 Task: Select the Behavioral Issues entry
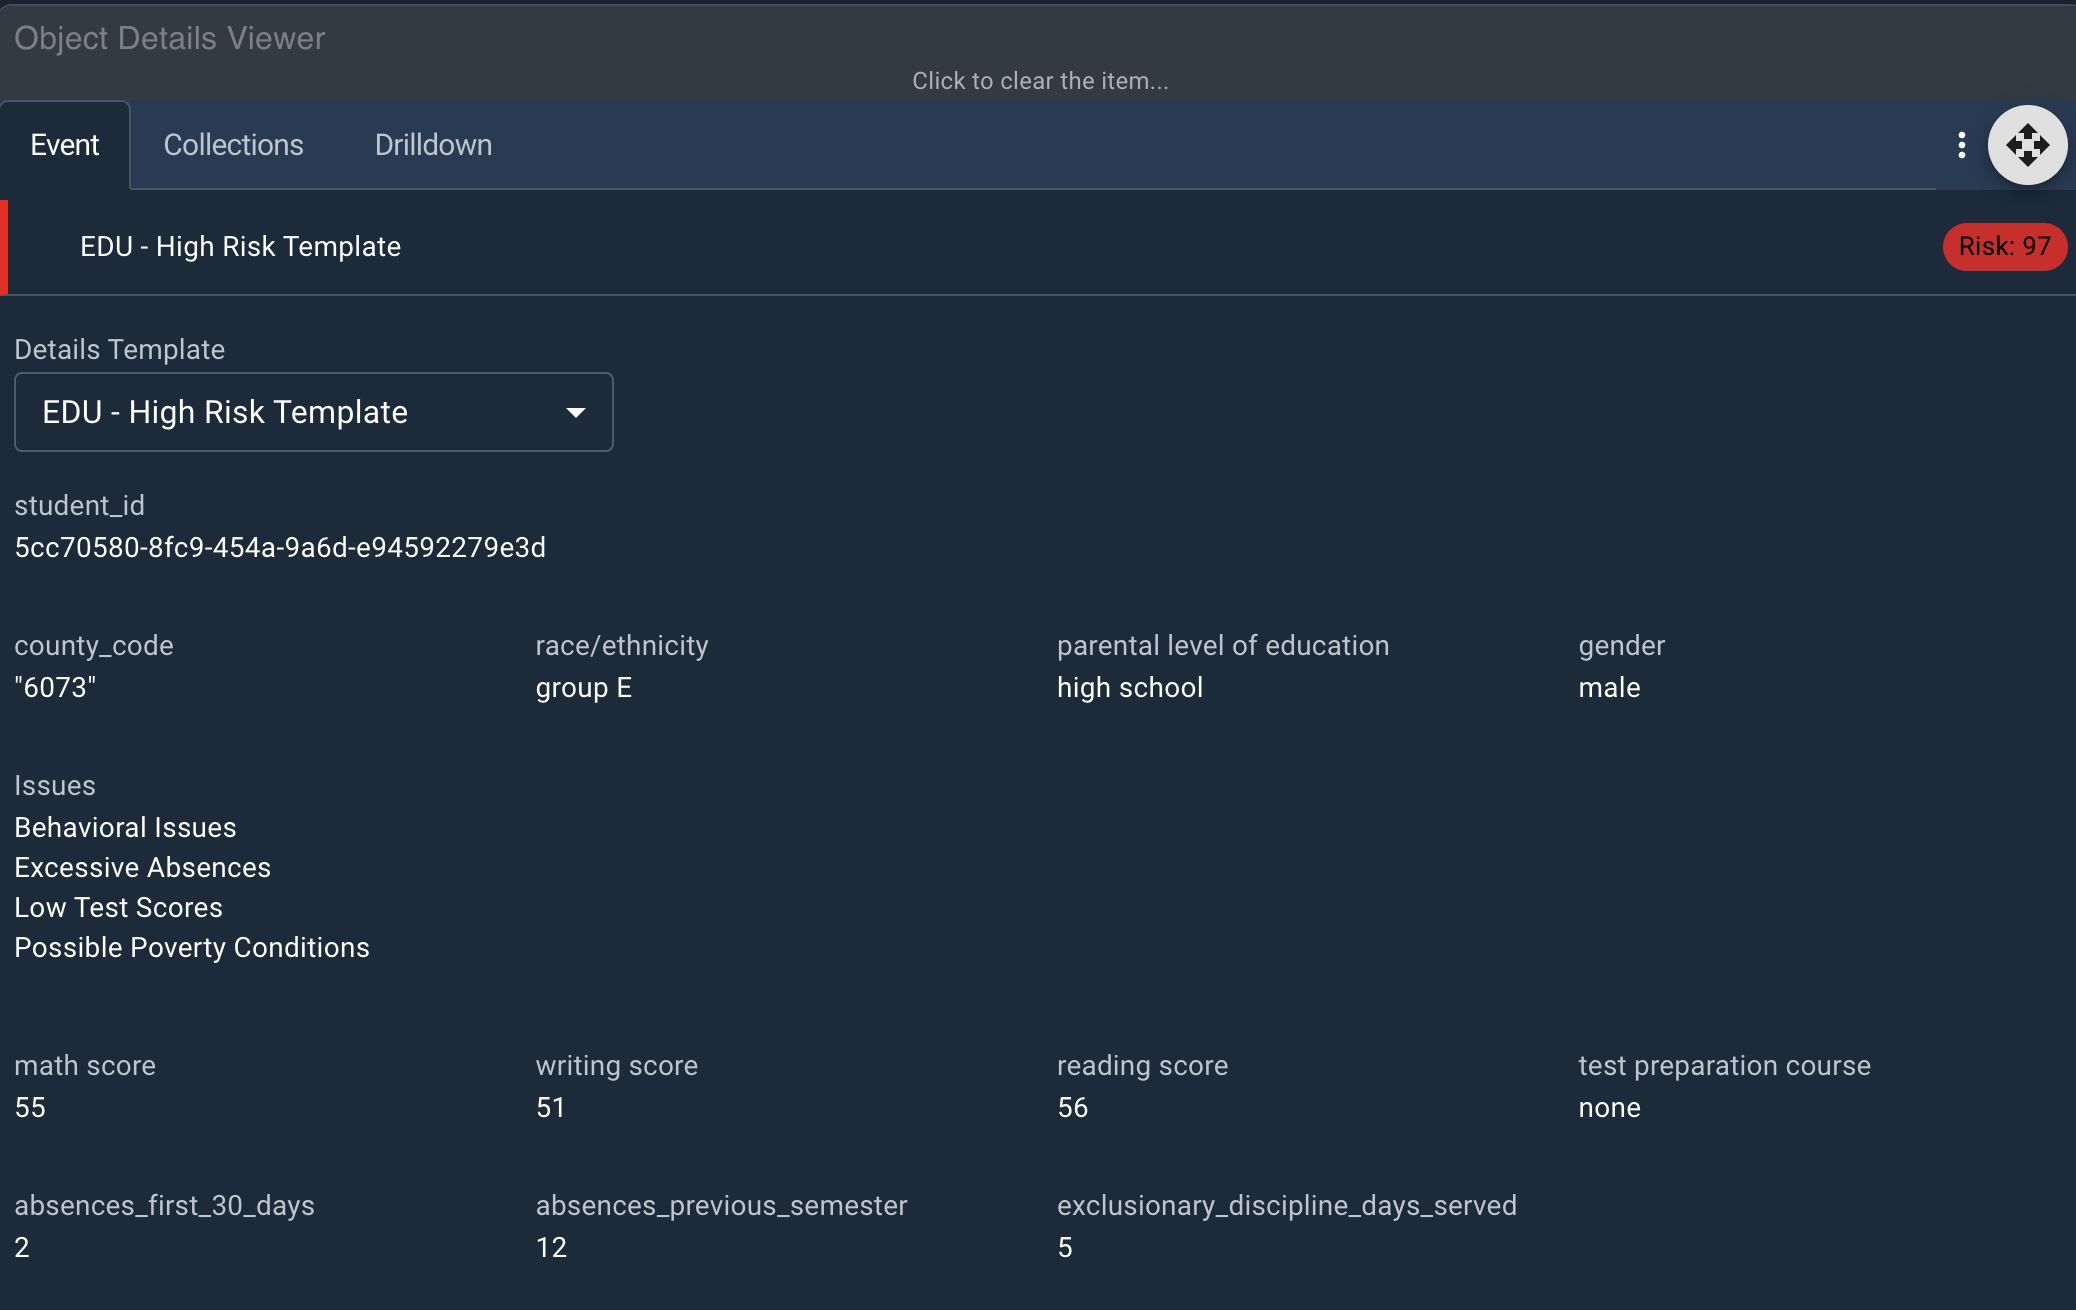point(125,827)
